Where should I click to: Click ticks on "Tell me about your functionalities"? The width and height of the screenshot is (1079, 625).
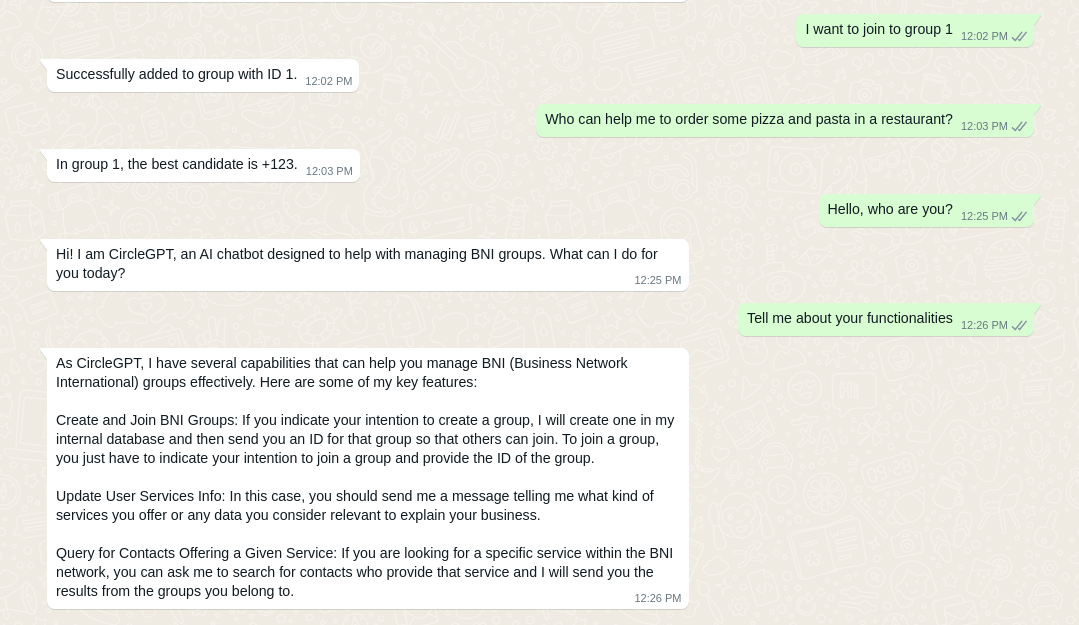click(1019, 326)
